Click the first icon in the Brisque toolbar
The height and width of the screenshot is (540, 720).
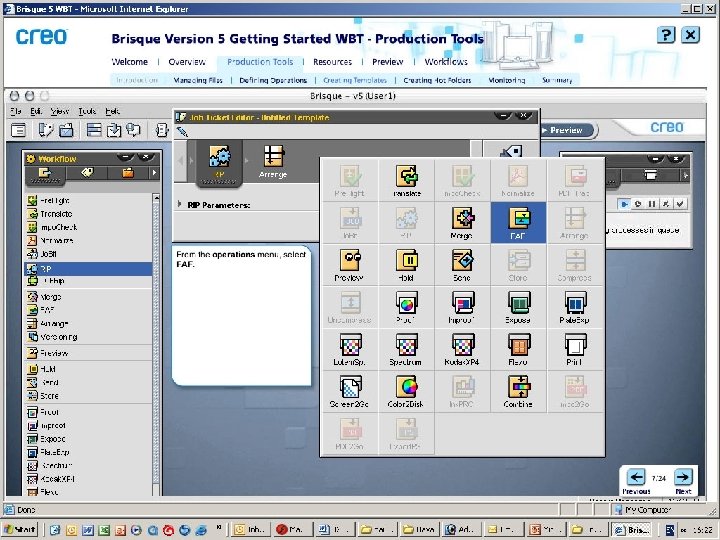(18, 130)
